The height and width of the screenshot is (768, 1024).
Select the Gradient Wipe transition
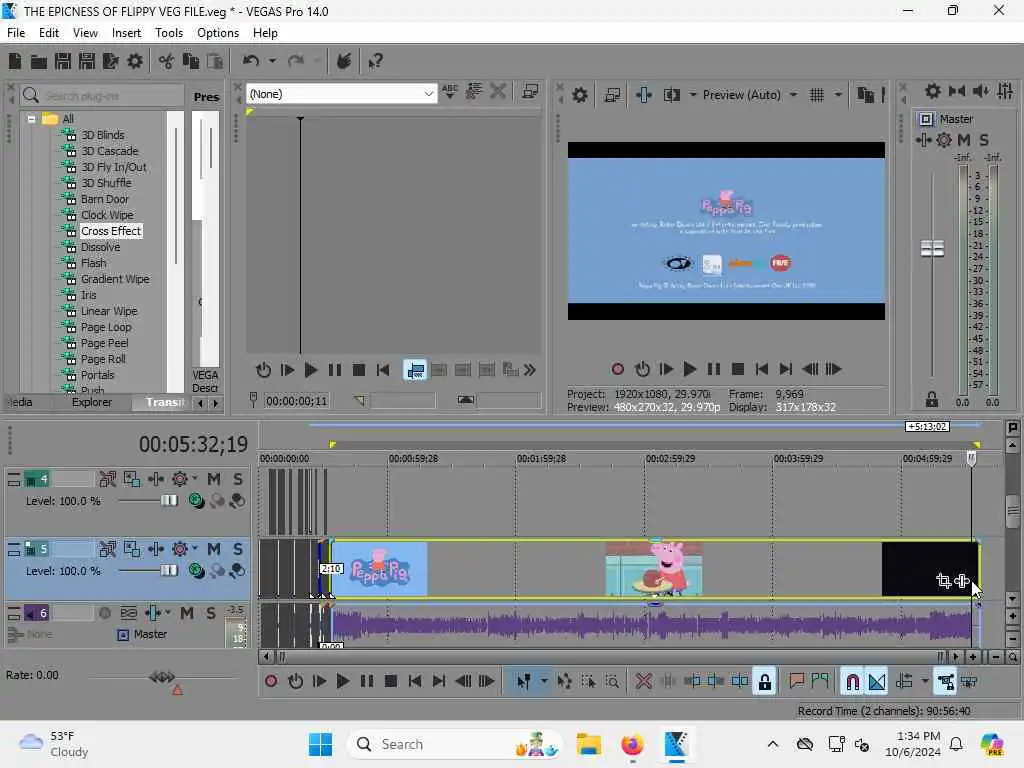pyautogui.click(x=115, y=279)
